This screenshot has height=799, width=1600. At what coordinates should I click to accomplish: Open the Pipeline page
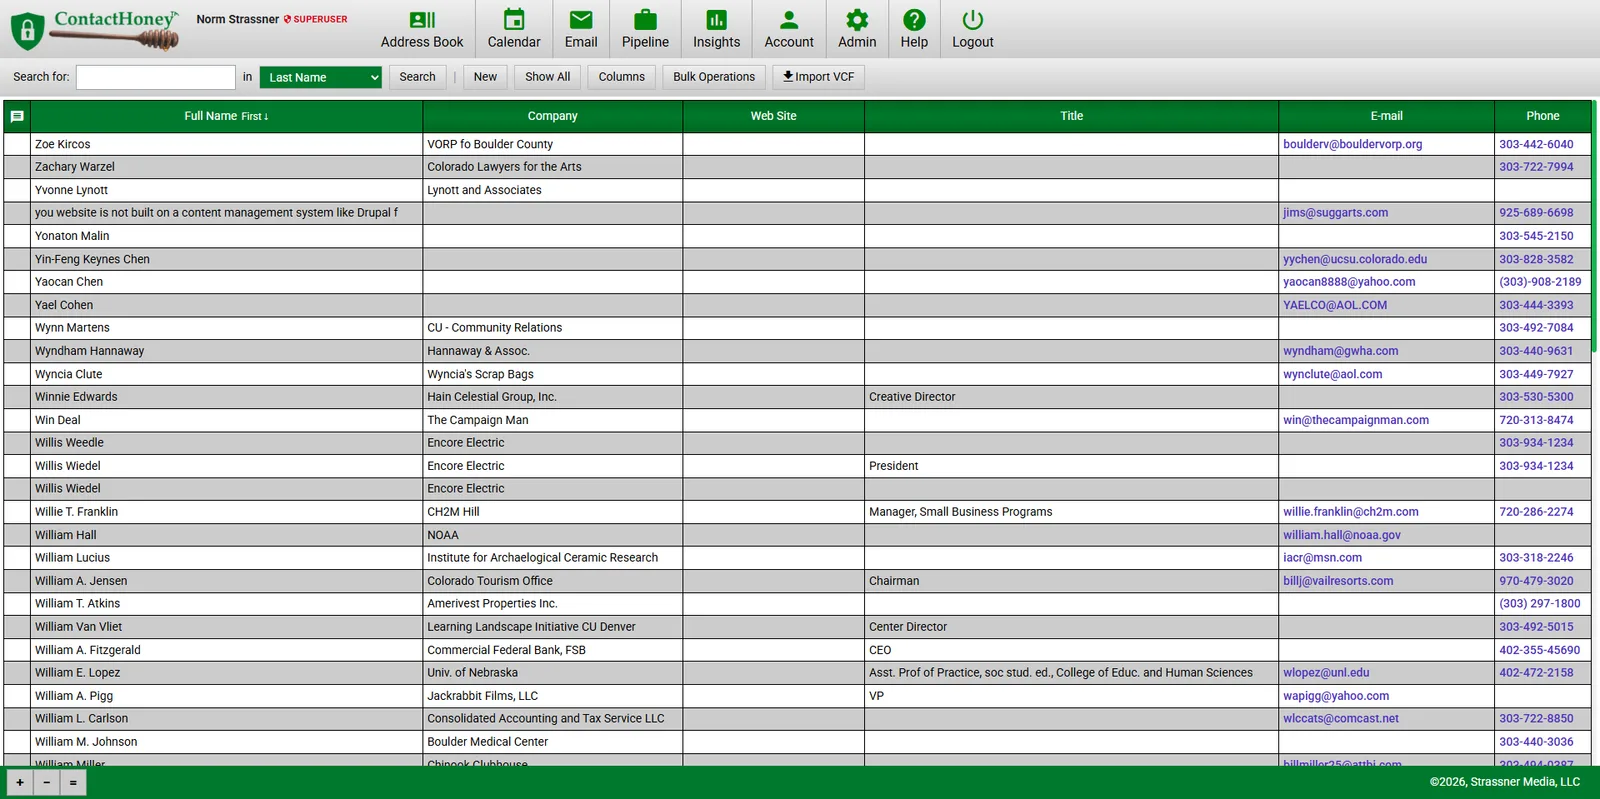pos(645,29)
